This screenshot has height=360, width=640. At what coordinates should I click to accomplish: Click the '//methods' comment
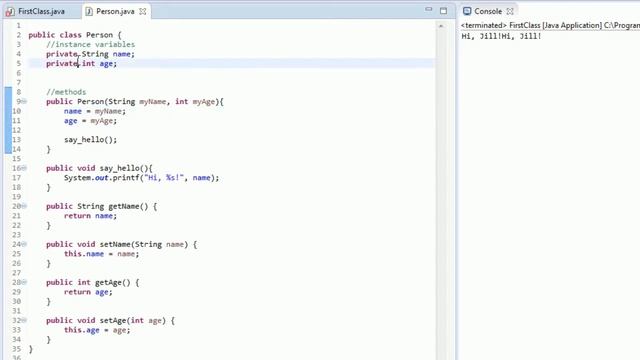click(66, 92)
